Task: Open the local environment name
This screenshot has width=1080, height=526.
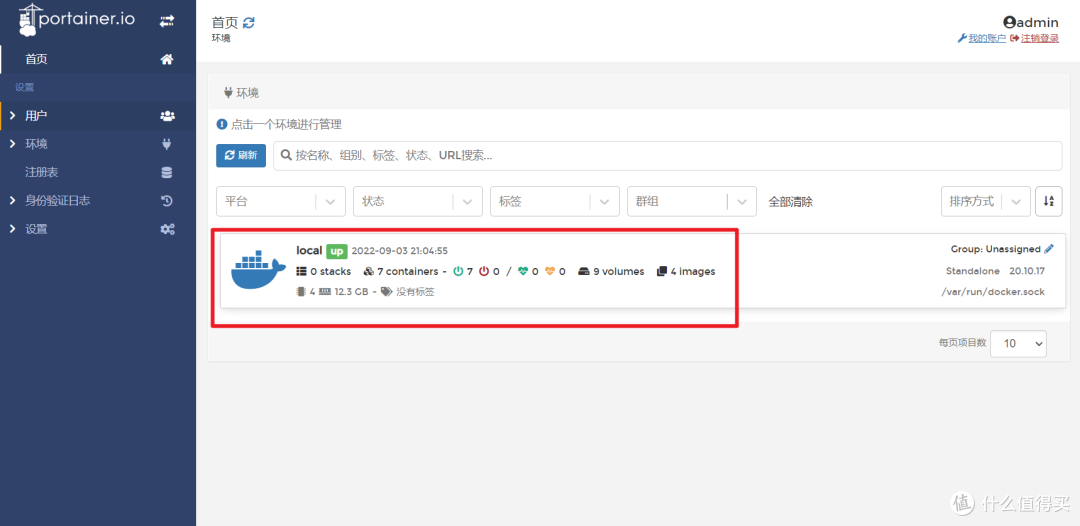Action: point(309,250)
